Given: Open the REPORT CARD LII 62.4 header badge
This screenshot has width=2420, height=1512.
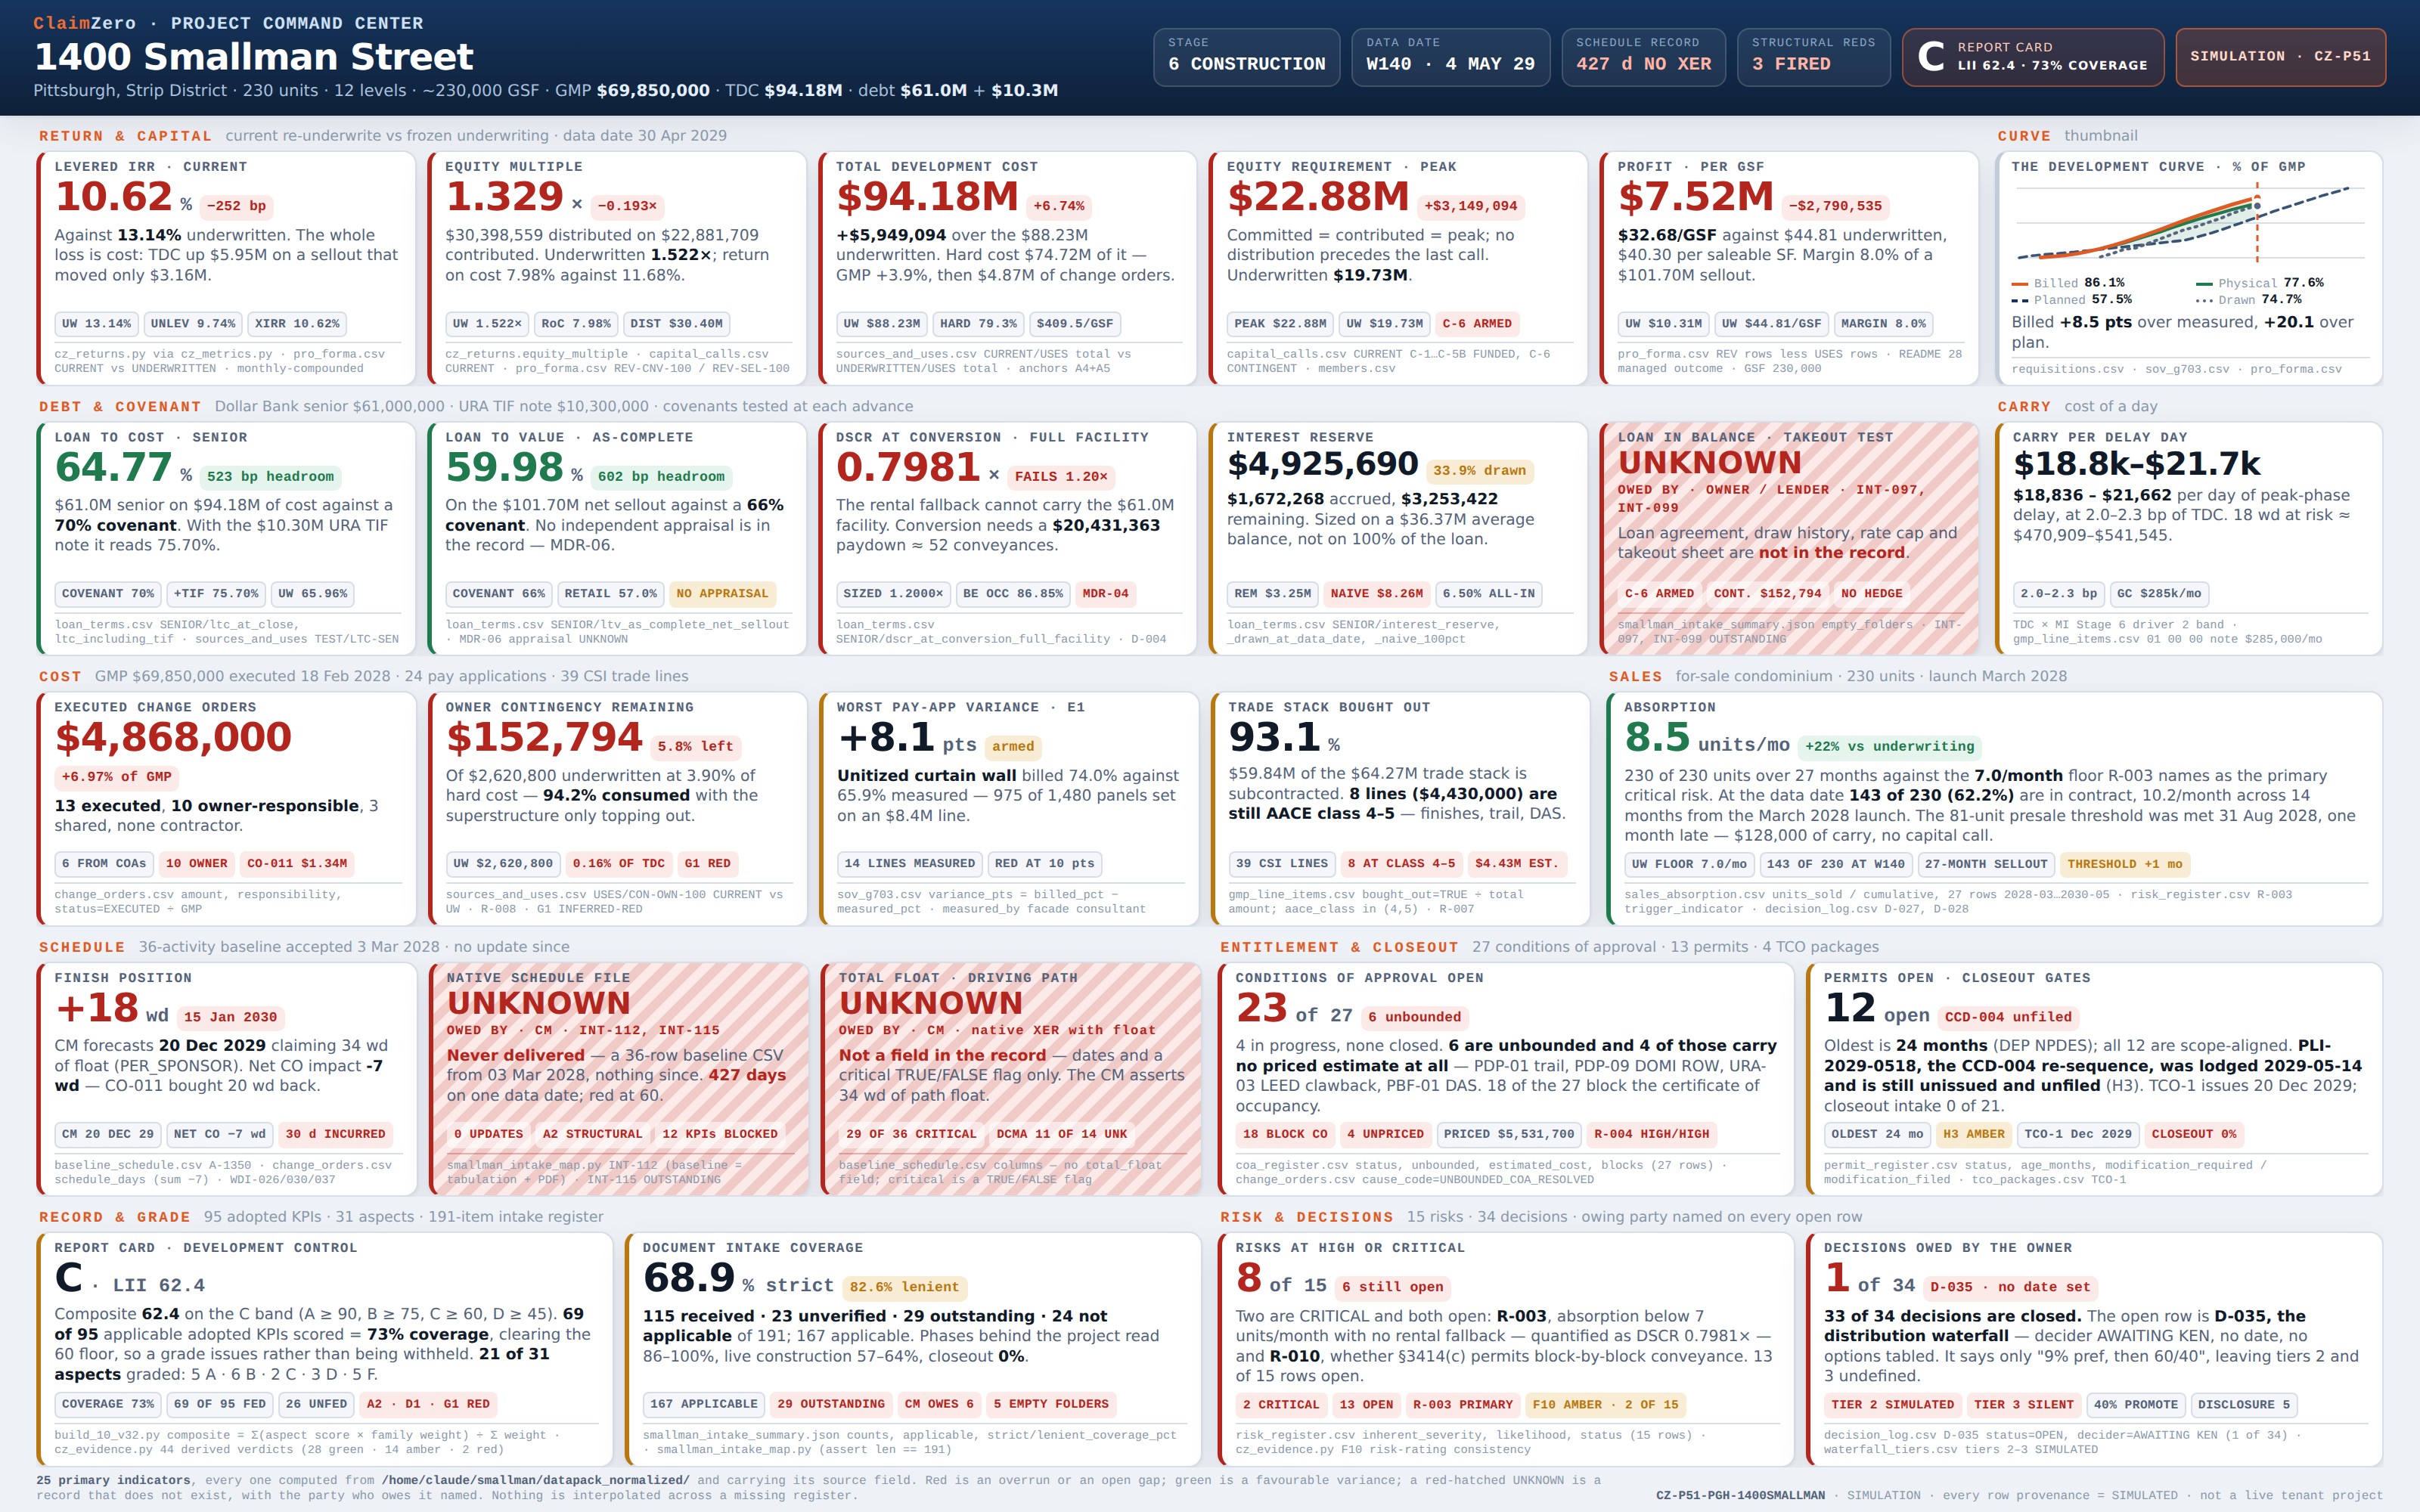Looking at the screenshot, I should pyautogui.click(x=2032, y=57).
